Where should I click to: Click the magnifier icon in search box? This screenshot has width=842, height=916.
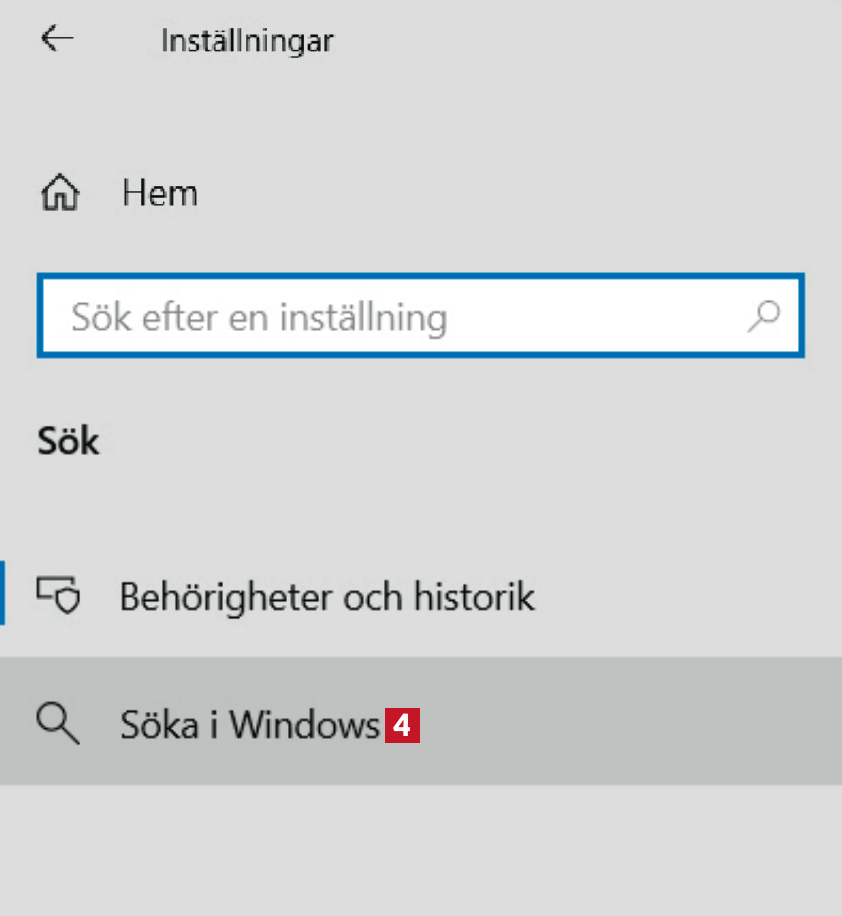click(x=763, y=317)
